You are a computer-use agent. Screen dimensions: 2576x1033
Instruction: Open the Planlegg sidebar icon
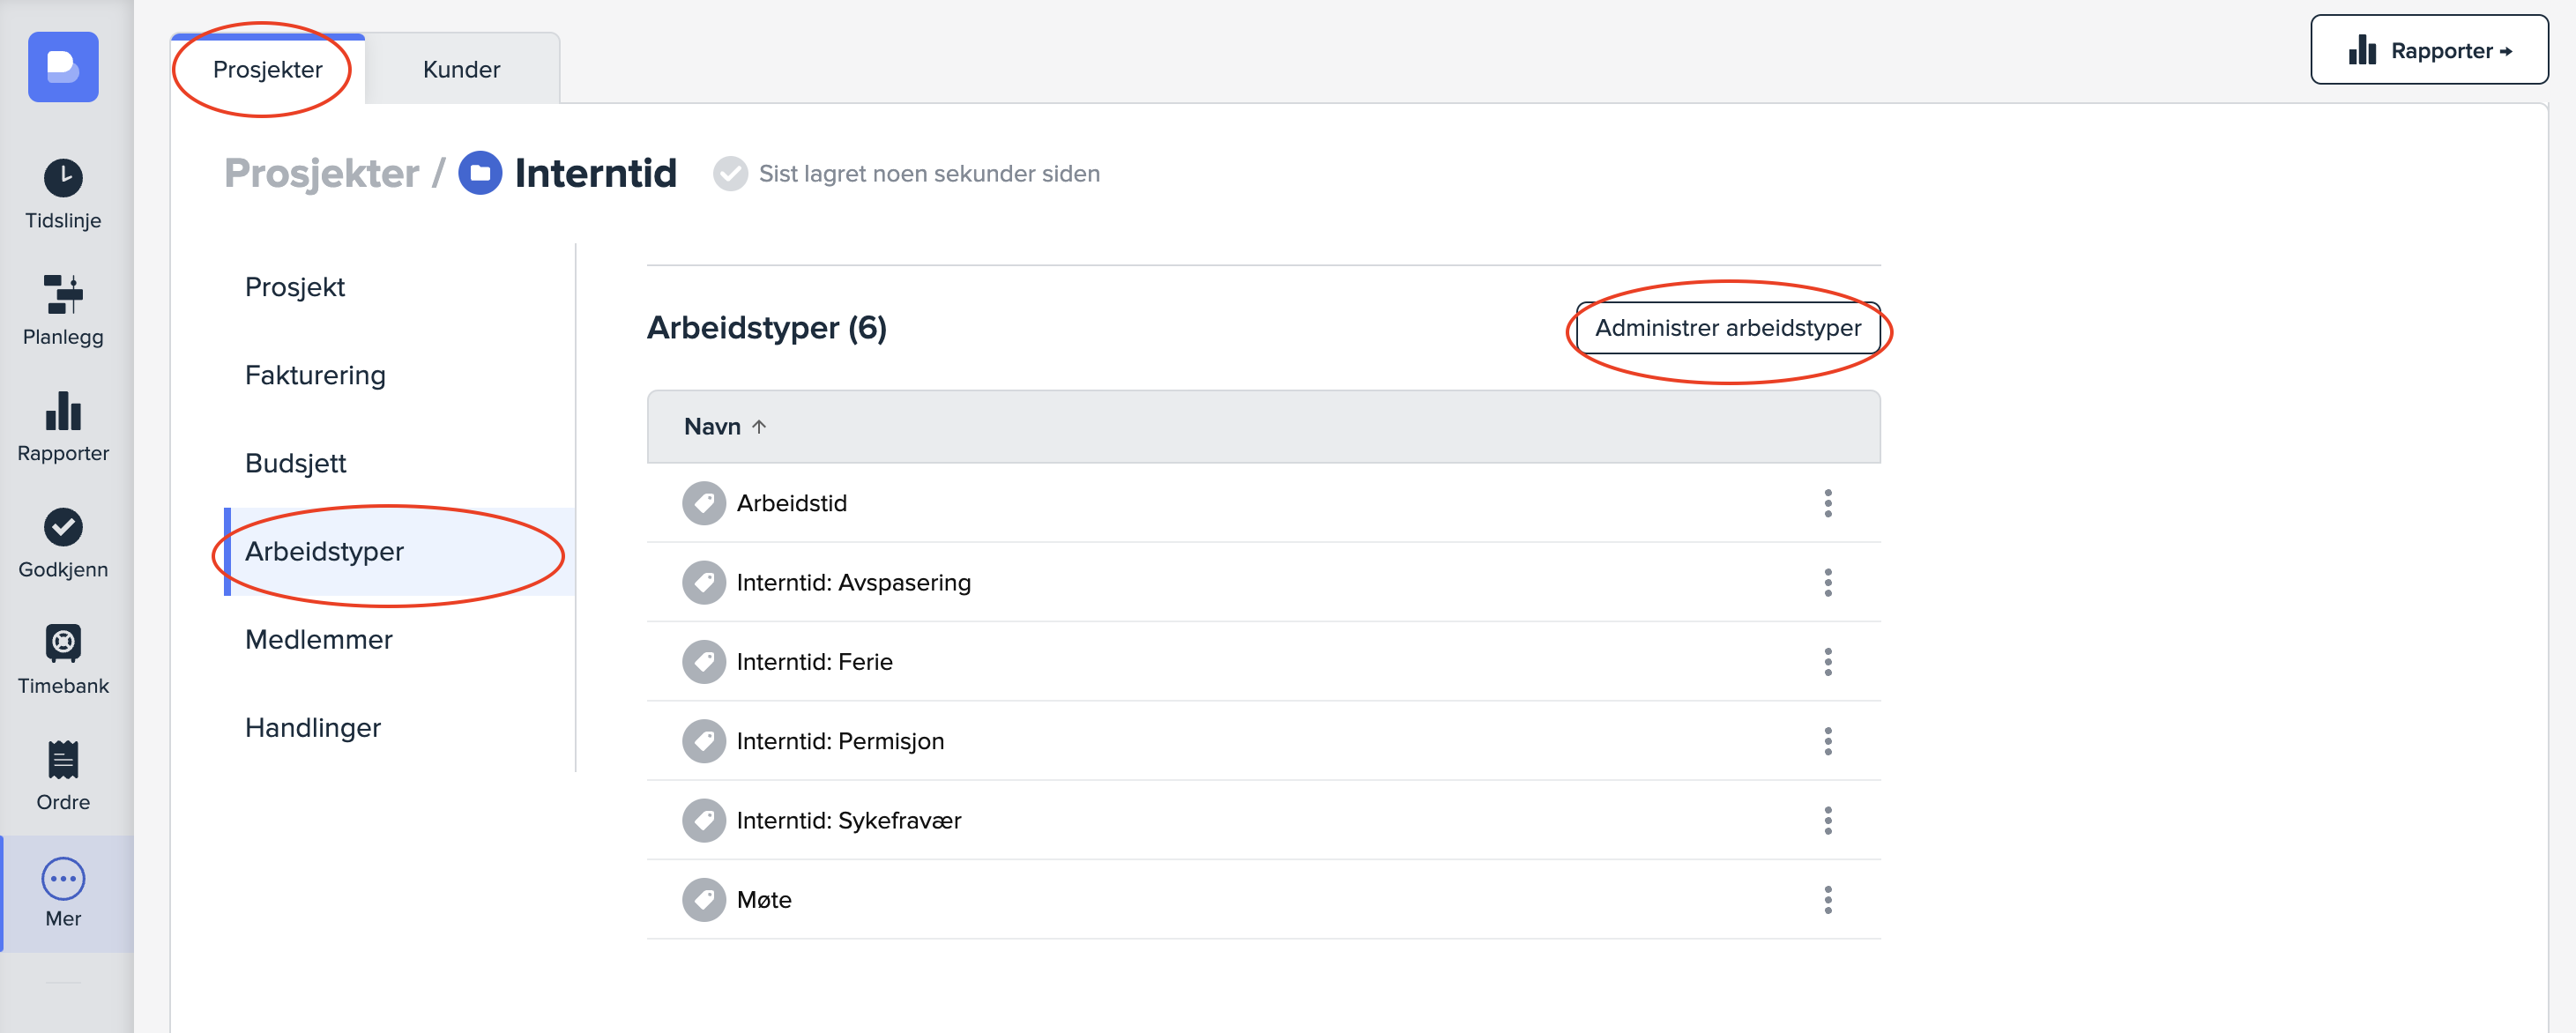(x=63, y=295)
